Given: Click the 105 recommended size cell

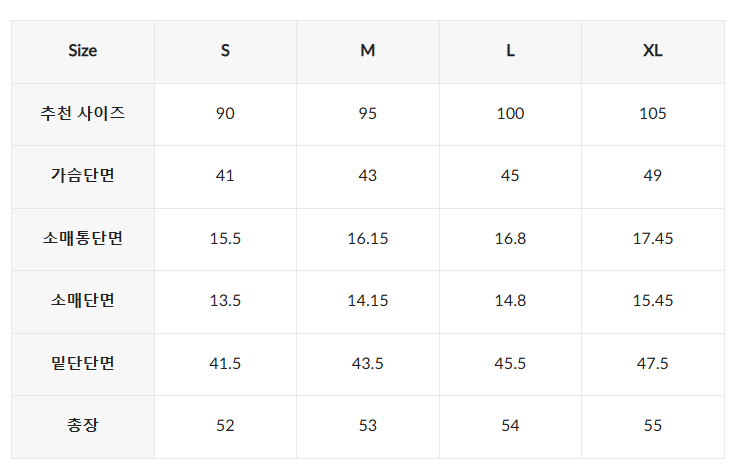Looking at the screenshot, I should click(x=653, y=114).
